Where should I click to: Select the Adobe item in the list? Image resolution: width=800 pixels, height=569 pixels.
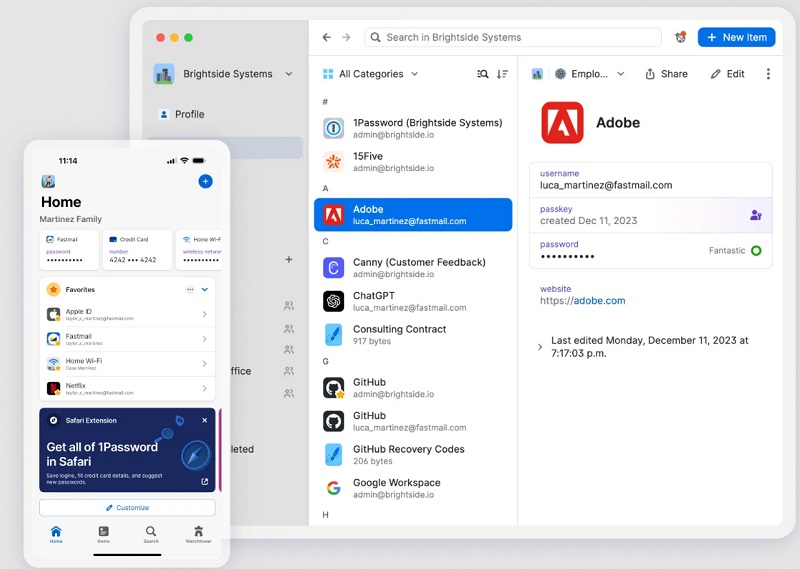[x=413, y=215]
